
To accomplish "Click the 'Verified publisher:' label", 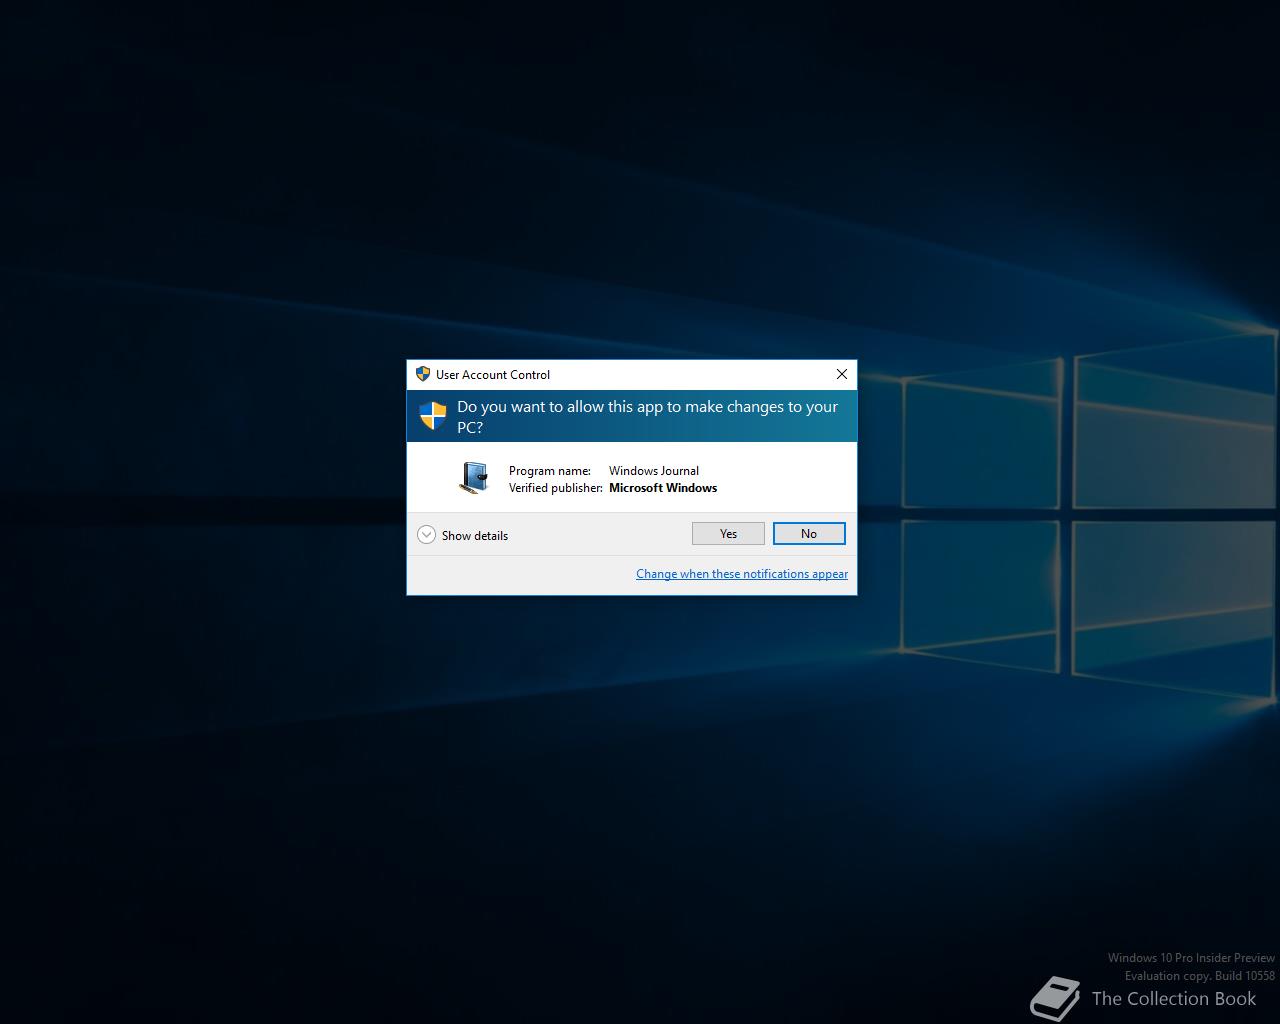I will 556,488.
